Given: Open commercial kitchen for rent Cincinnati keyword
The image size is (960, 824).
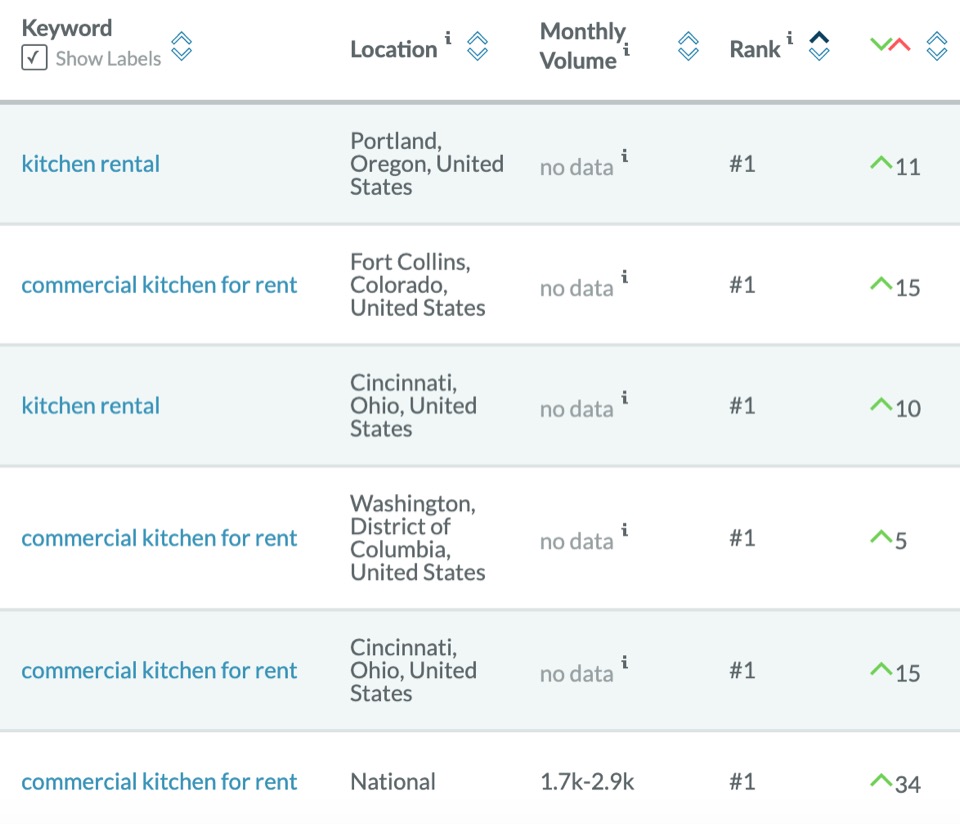Looking at the screenshot, I should 159,670.
